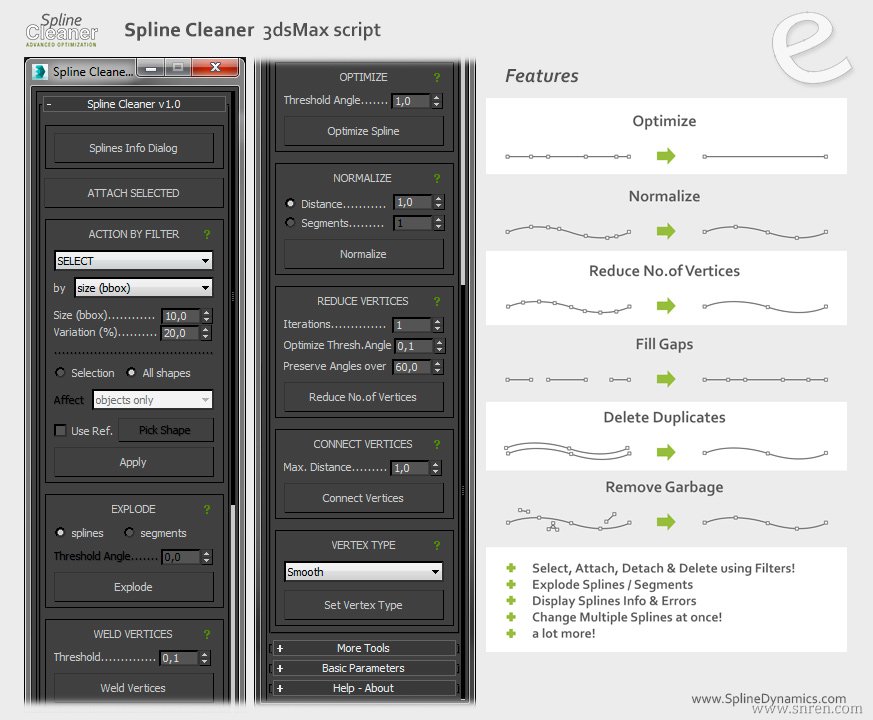Select the Selection radio button
Image resolution: width=873 pixels, height=720 pixels.
point(60,373)
